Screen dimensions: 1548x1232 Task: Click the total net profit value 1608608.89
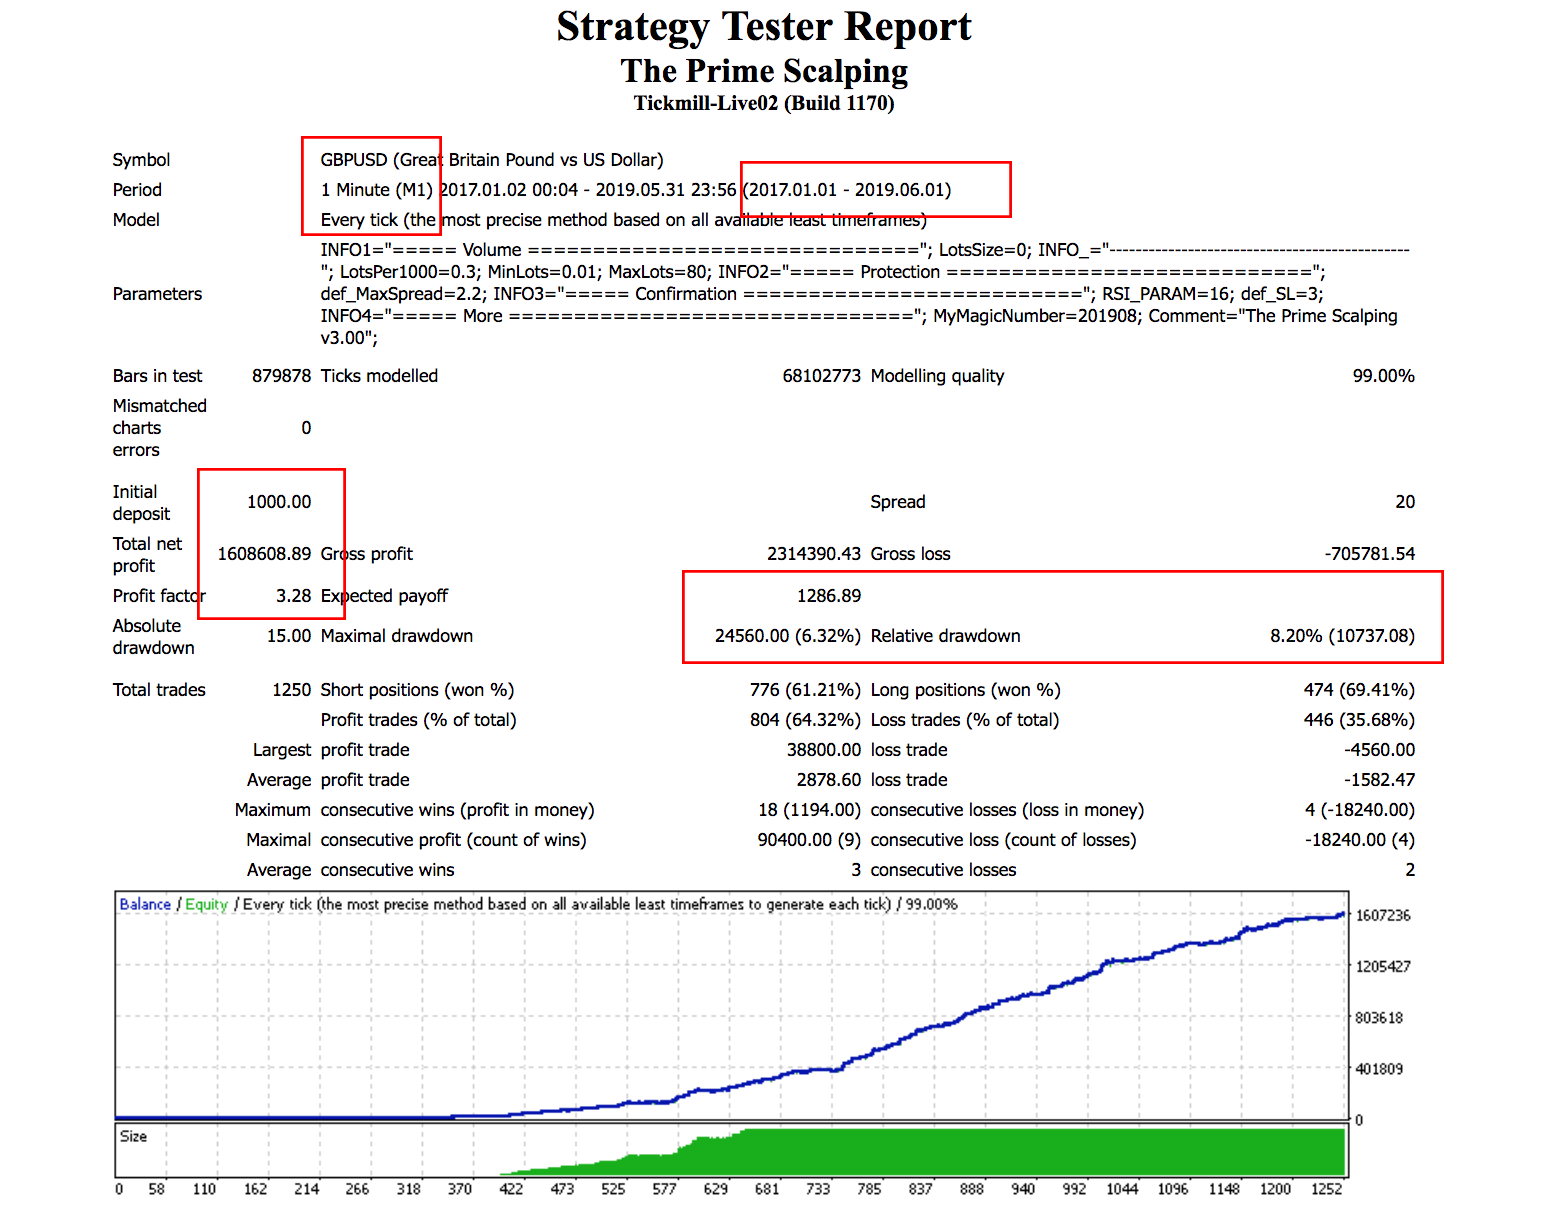click(264, 554)
